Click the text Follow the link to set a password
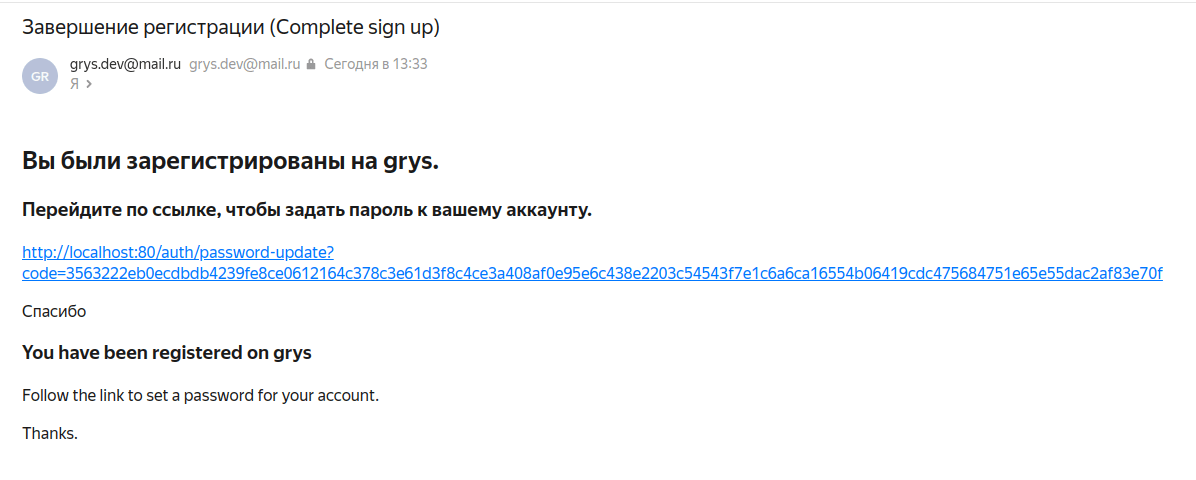This screenshot has height=480, width=1196. coord(200,395)
